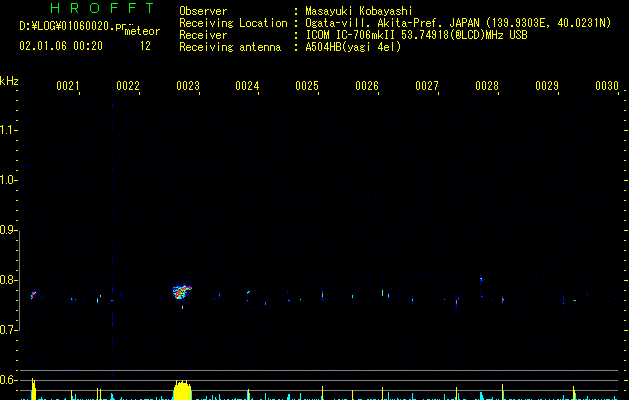Select the ICOM IC-706mkII receiver description
This screenshot has width=629, height=400.
coord(416,35)
